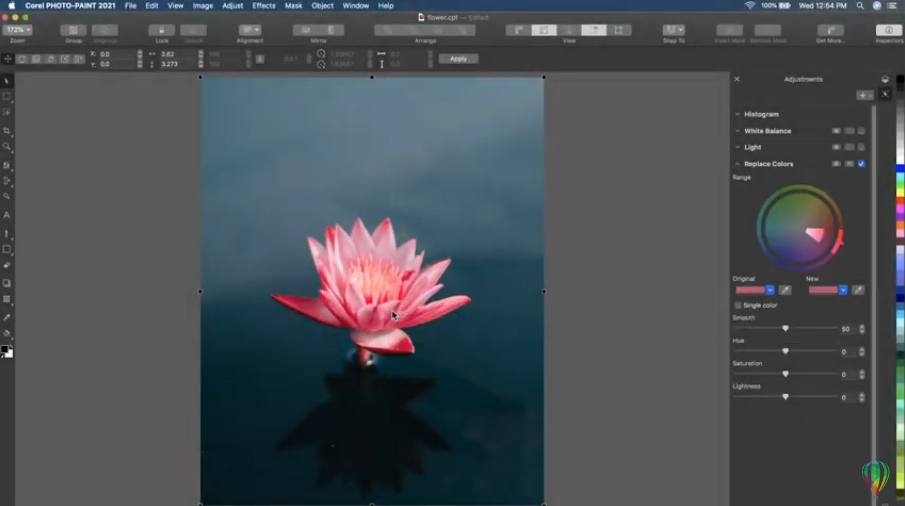
Task: Pick new color with the eyedropper
Action: (858, 290)
